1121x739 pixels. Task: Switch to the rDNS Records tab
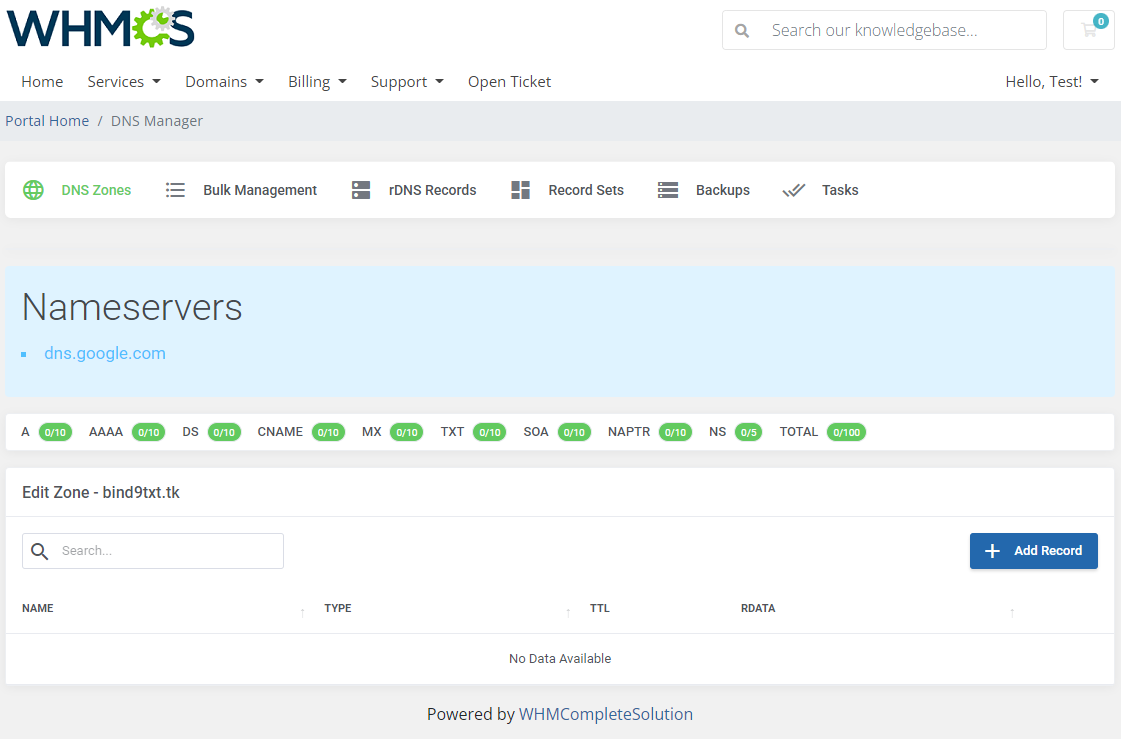click(415, 190)
